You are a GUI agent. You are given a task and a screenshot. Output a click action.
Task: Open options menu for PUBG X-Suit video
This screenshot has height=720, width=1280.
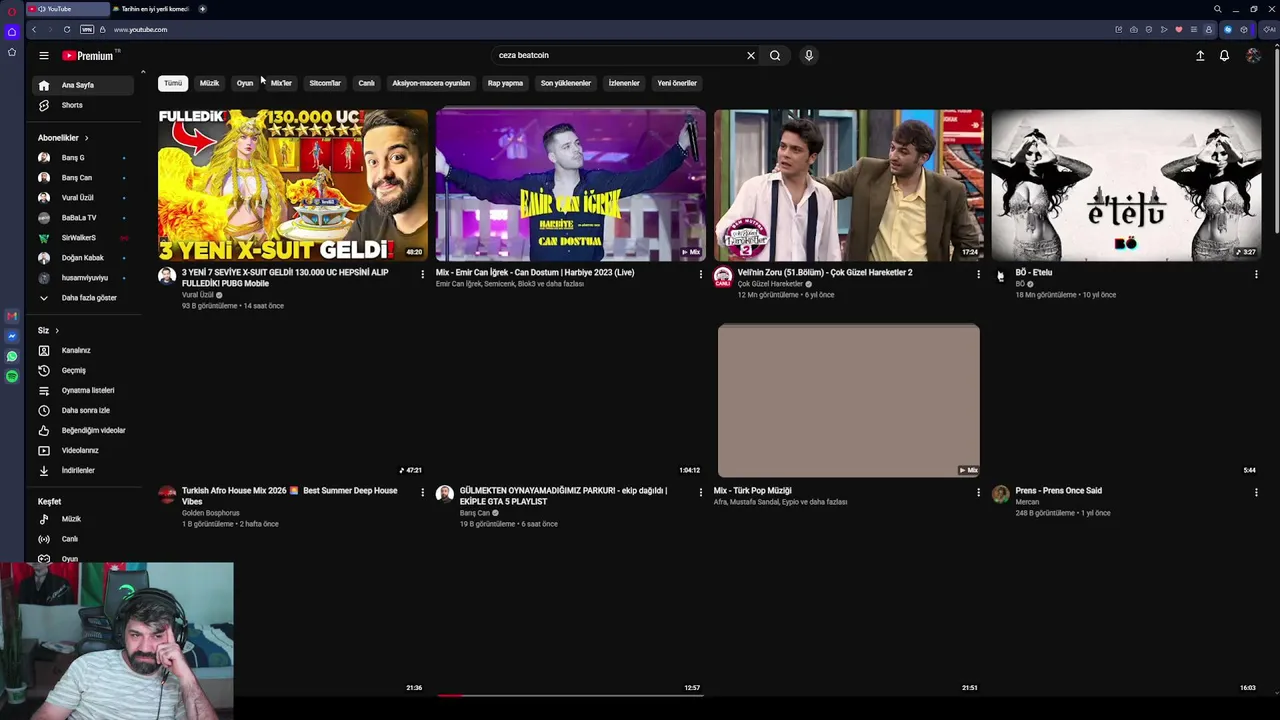pyautogui.click(x=422, y=274)
